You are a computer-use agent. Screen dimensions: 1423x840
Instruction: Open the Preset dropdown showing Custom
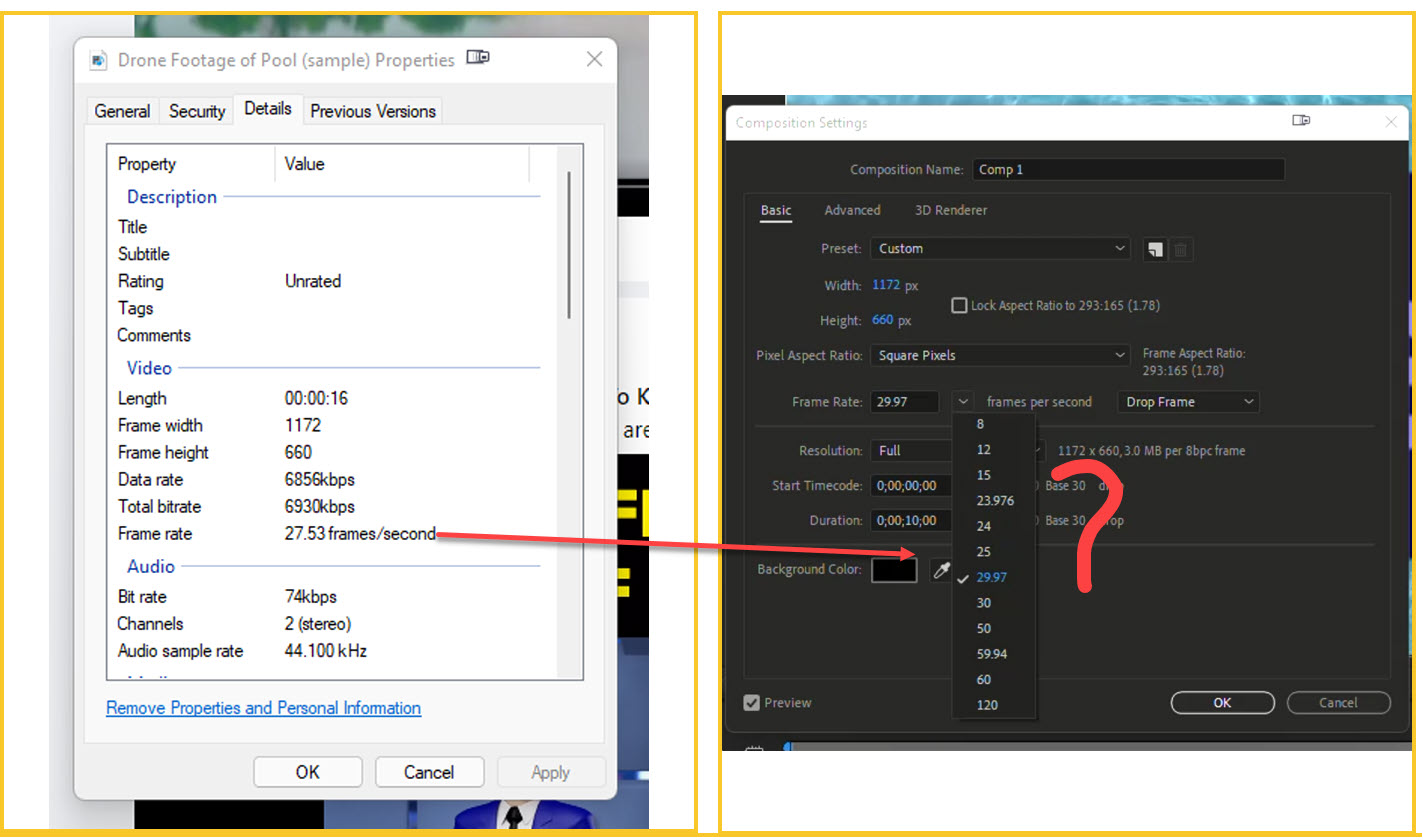[x=1000, y=248]
